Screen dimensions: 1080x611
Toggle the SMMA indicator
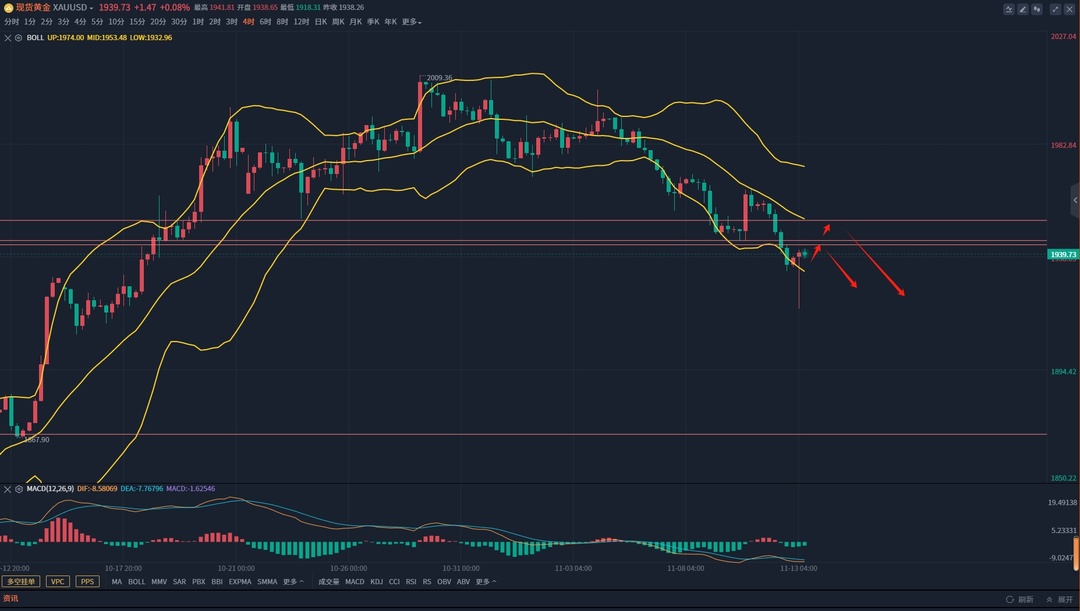(x=267, y=582)
